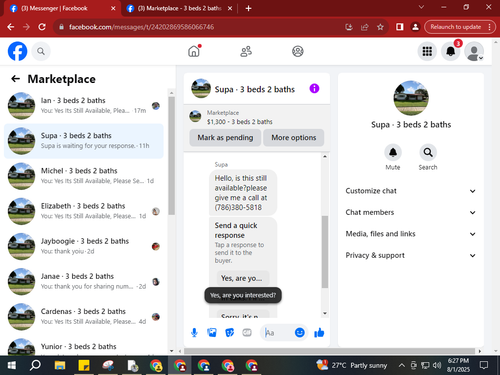Open Chrome tab search dropdown arrow

(x=421, y=7)
